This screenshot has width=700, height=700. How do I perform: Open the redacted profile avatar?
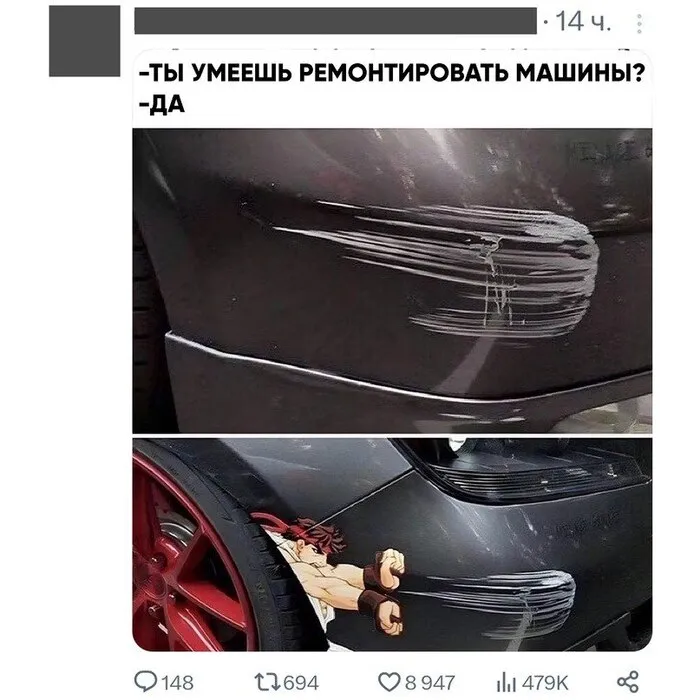(x=84, y=41)
